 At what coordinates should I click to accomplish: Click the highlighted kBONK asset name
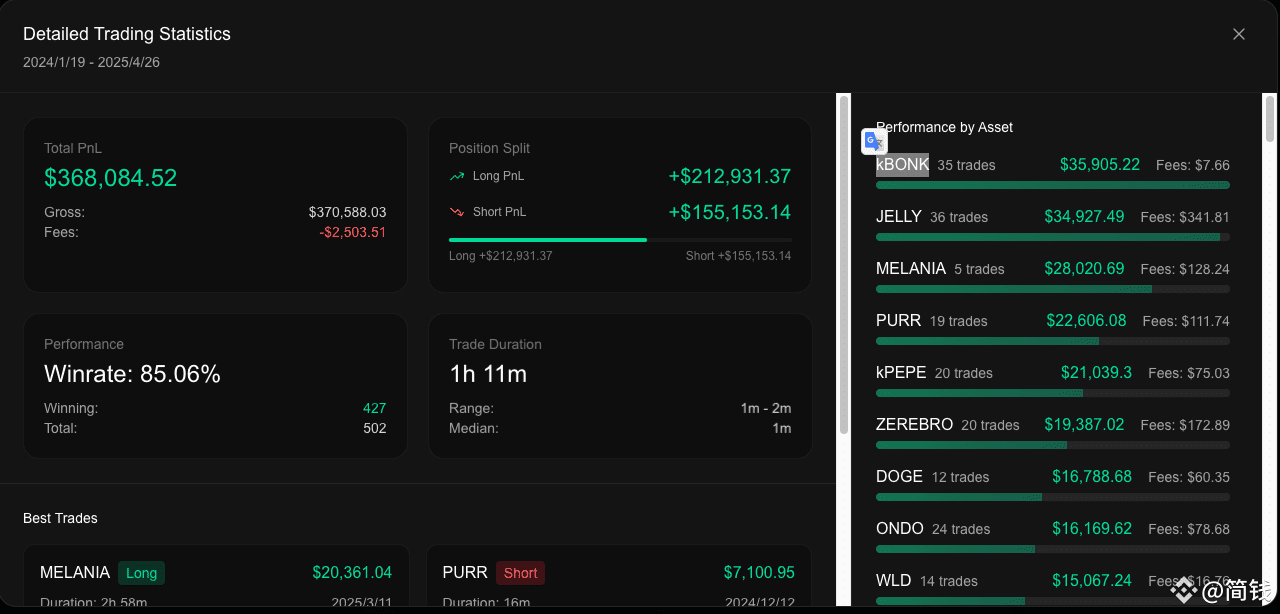pos(902,165)
